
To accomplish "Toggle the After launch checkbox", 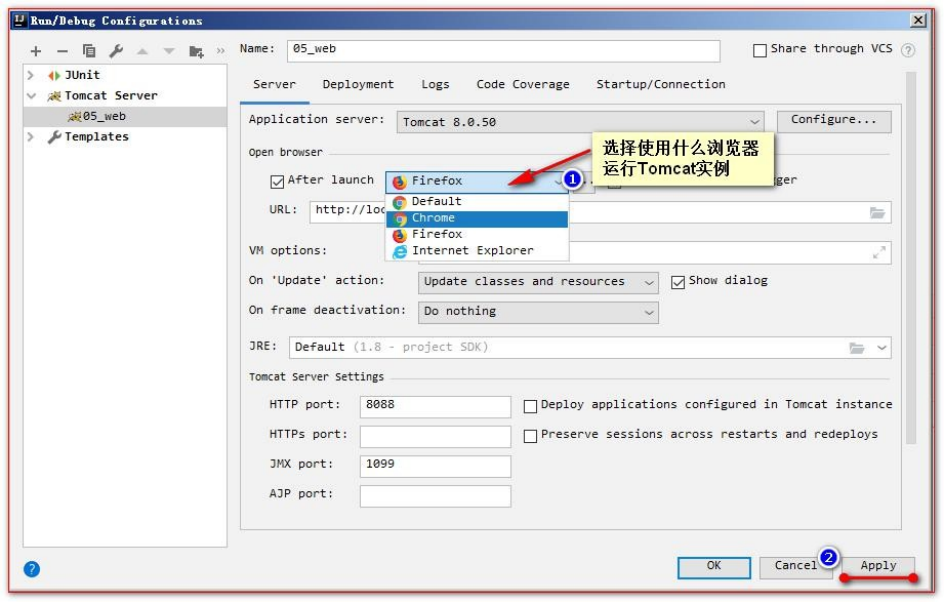I will pos(277,181).
